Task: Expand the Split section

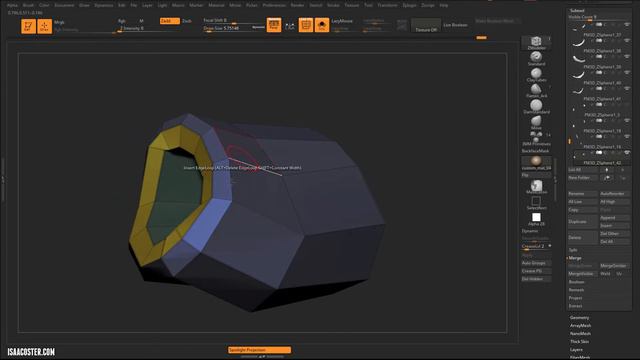Action: click(573, 250)
